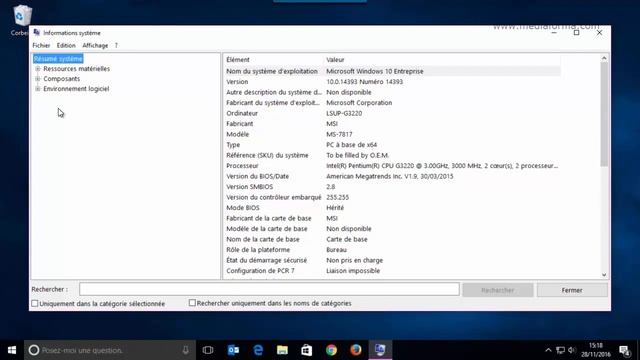
Task: Select the Version 10.0.14393 row
Action: 392,82
